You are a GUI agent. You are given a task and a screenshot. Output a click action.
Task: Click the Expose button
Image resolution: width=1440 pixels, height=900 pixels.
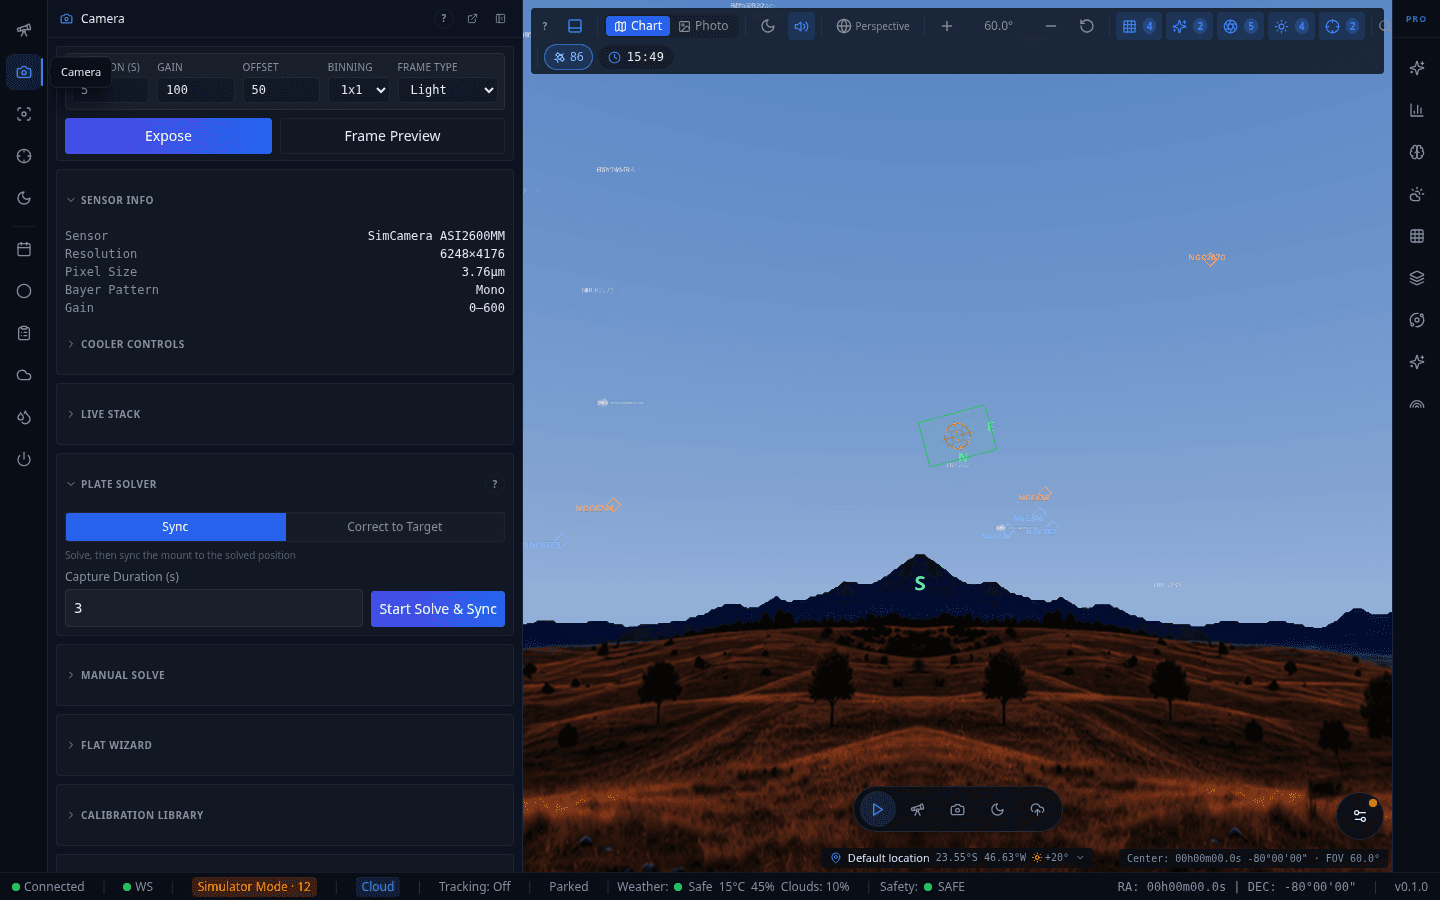(168, 136)
